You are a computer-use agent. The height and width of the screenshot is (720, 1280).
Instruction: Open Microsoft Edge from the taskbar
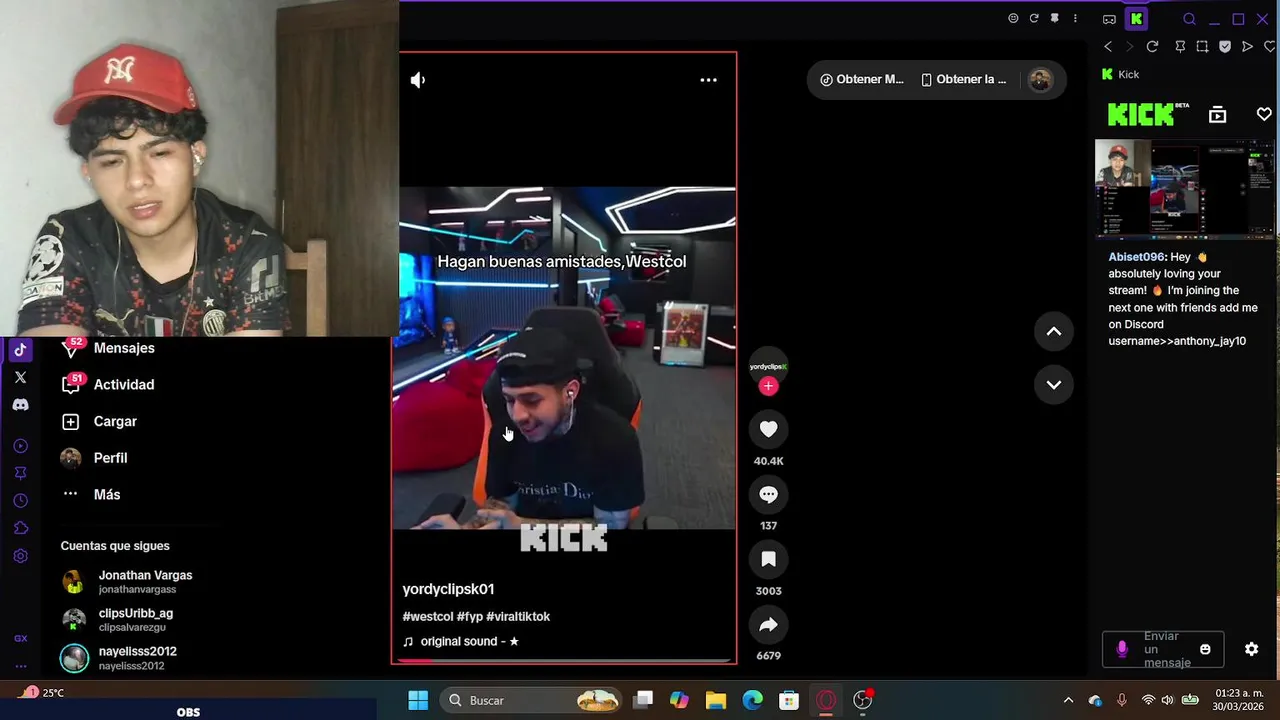(752, 700)
